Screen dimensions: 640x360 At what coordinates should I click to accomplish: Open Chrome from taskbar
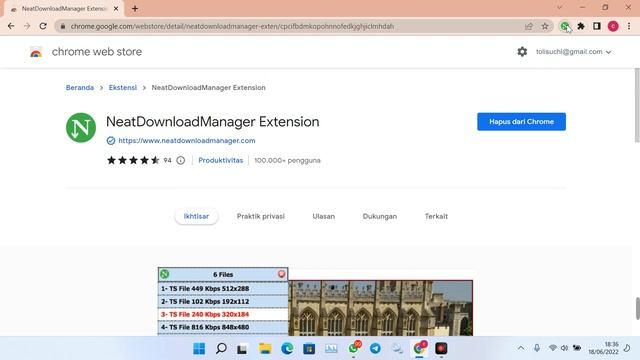click(x=419, y=349)
